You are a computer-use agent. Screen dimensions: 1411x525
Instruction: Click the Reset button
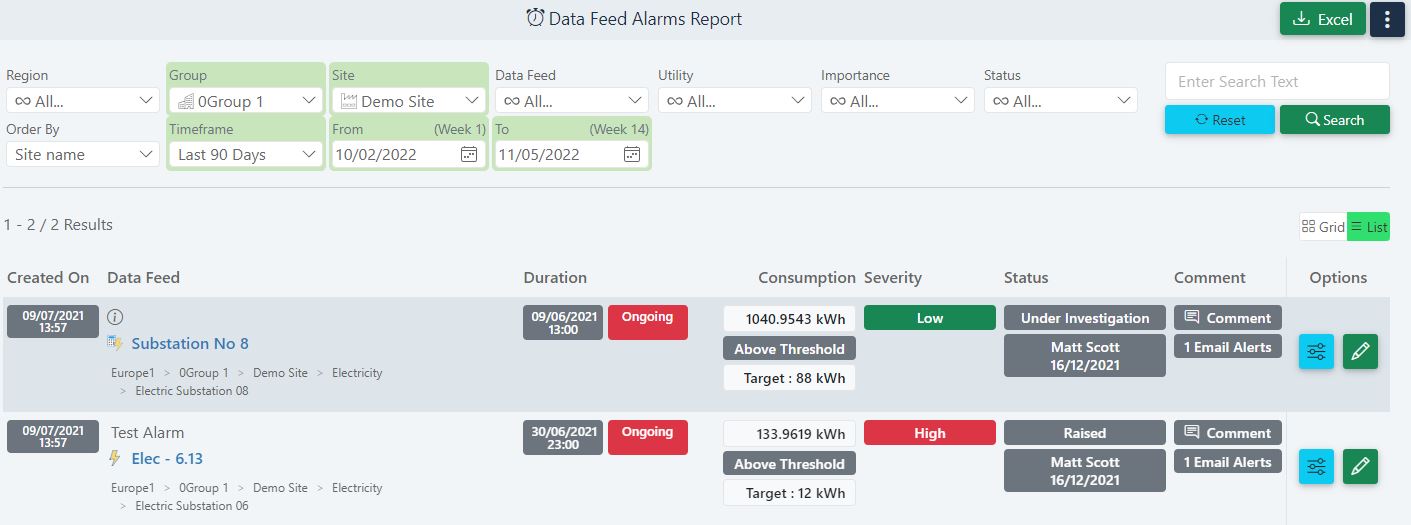click(x=1220, y=120)
